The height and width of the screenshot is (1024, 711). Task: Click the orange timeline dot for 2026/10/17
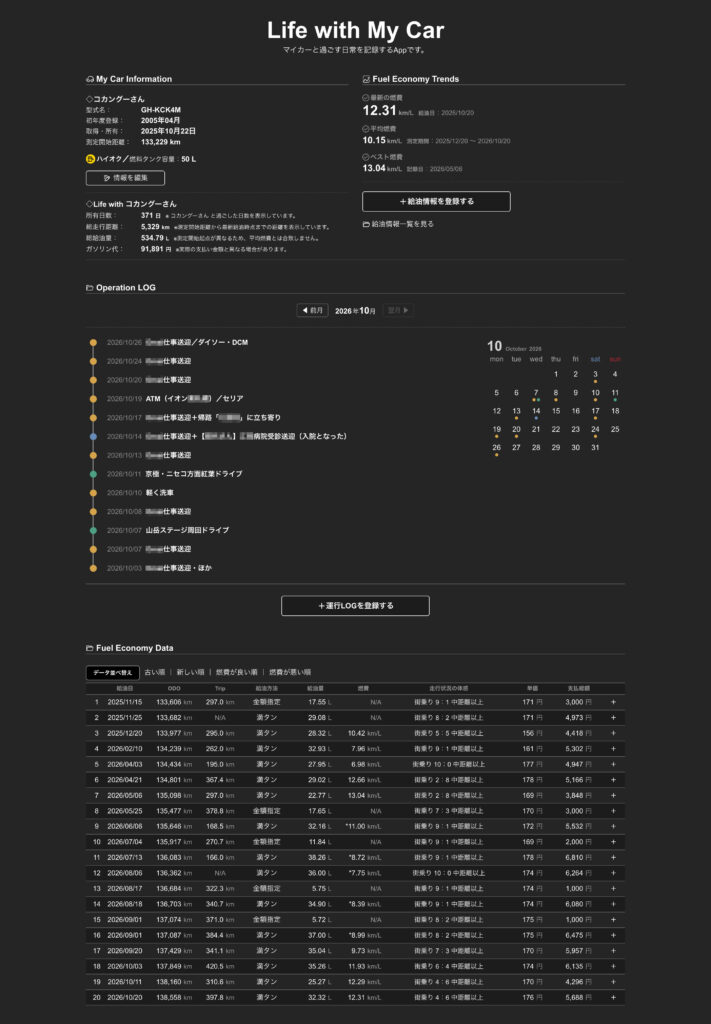pos(93,417)
